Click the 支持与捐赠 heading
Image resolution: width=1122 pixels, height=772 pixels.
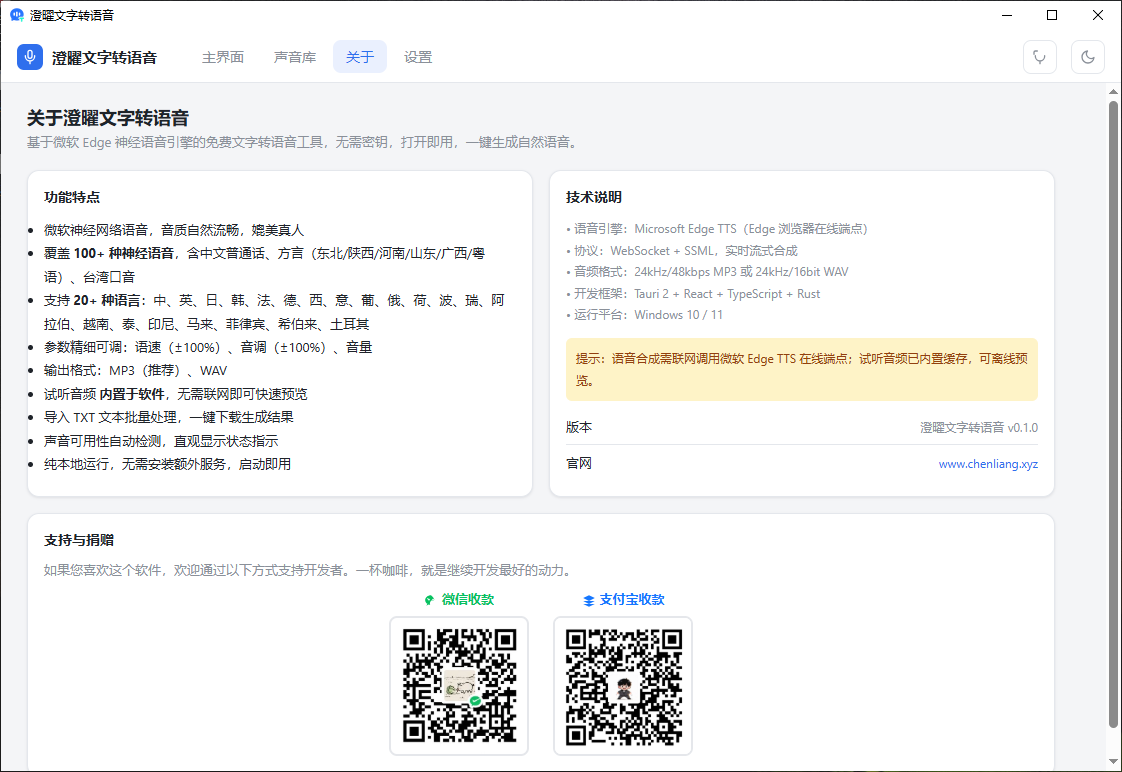[x=79, y=540]
